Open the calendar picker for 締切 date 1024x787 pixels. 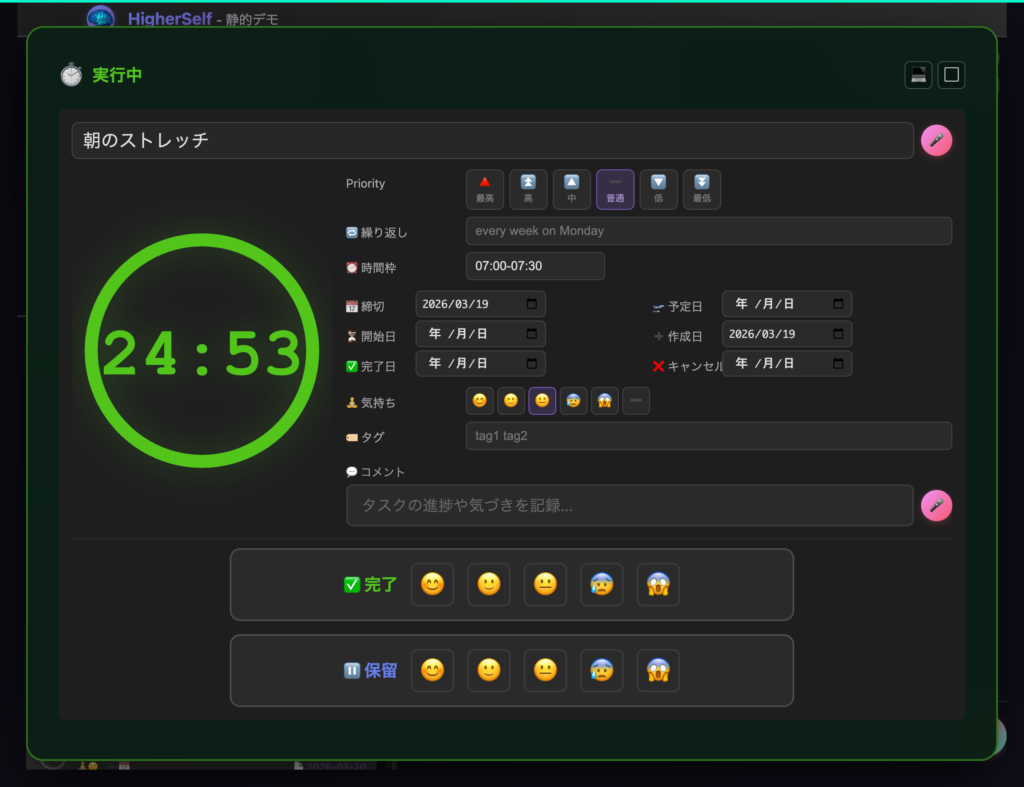coord(531,304)
